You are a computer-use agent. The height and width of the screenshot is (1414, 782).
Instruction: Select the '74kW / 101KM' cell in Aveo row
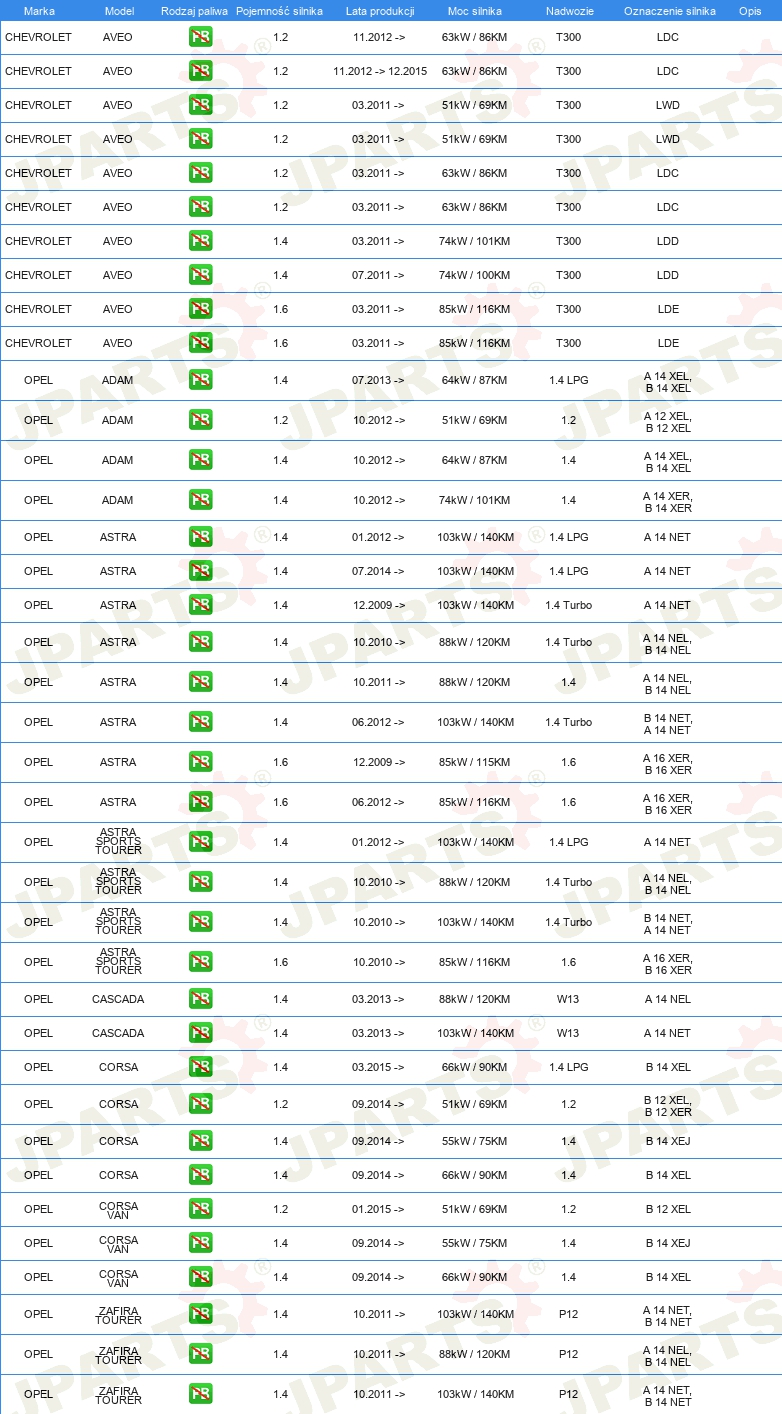[475, 241]
